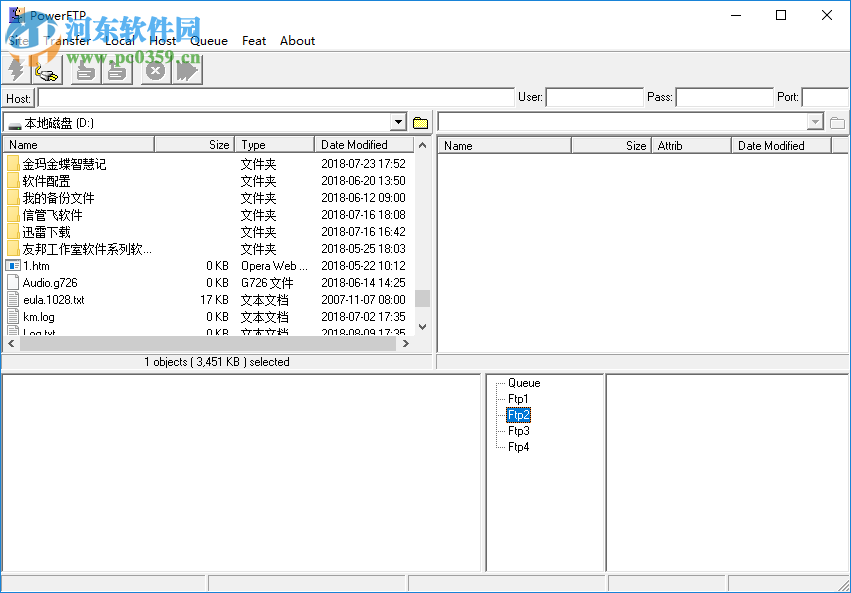Select the km.log file entry
The image size is (851, 593).
pos(40,316)
